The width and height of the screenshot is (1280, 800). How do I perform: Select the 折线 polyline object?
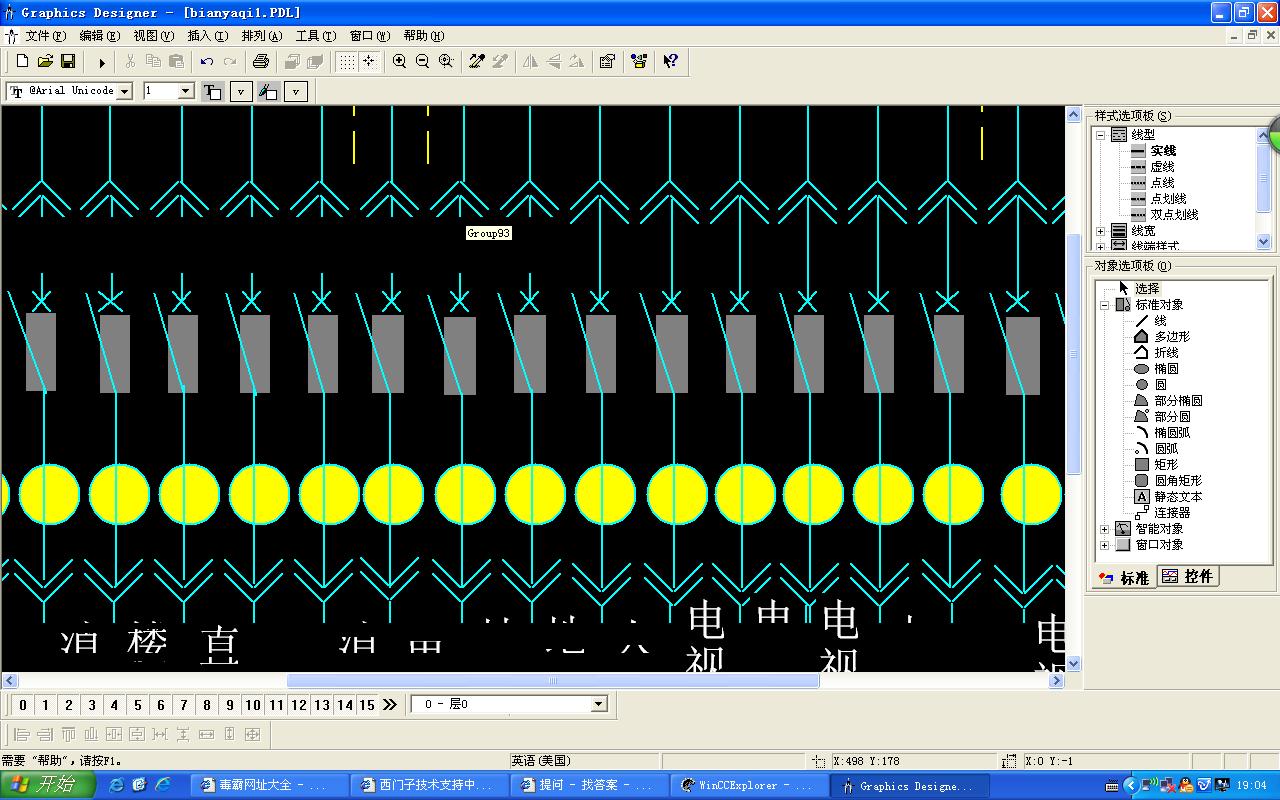pyautogui.click(x=1166, y=353)
